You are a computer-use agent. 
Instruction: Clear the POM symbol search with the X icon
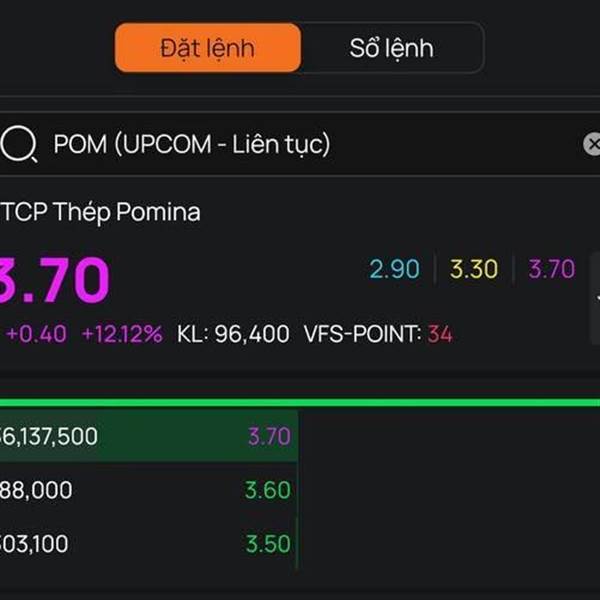[x=592, y=145]
